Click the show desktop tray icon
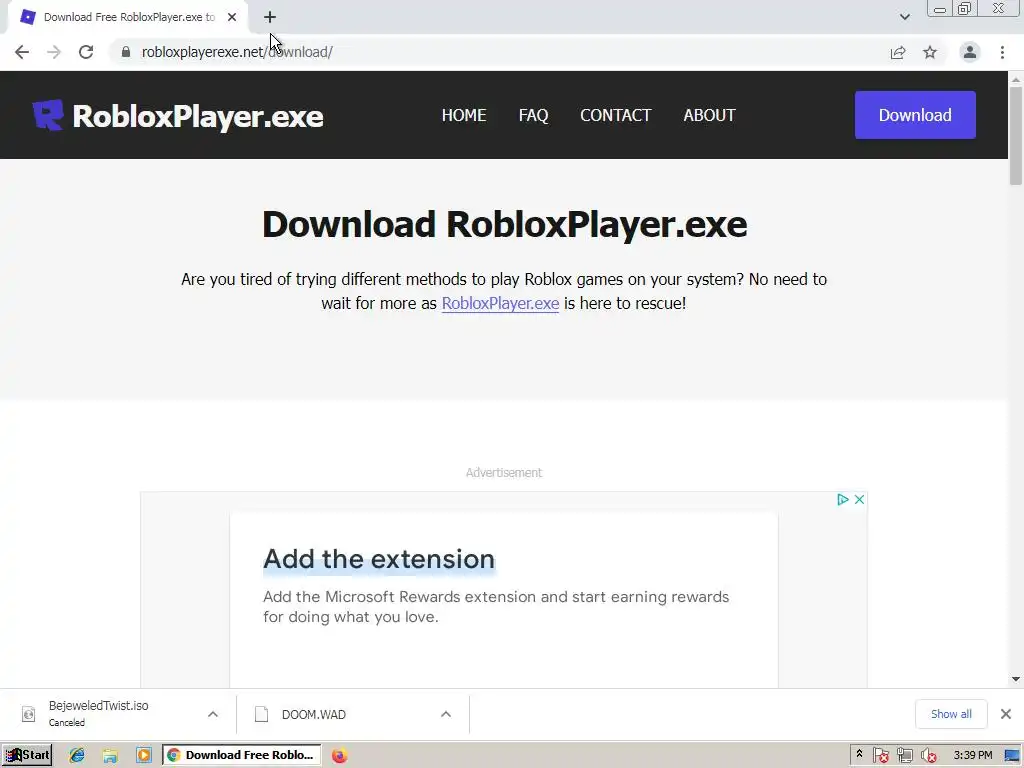 coord(1013,756)
